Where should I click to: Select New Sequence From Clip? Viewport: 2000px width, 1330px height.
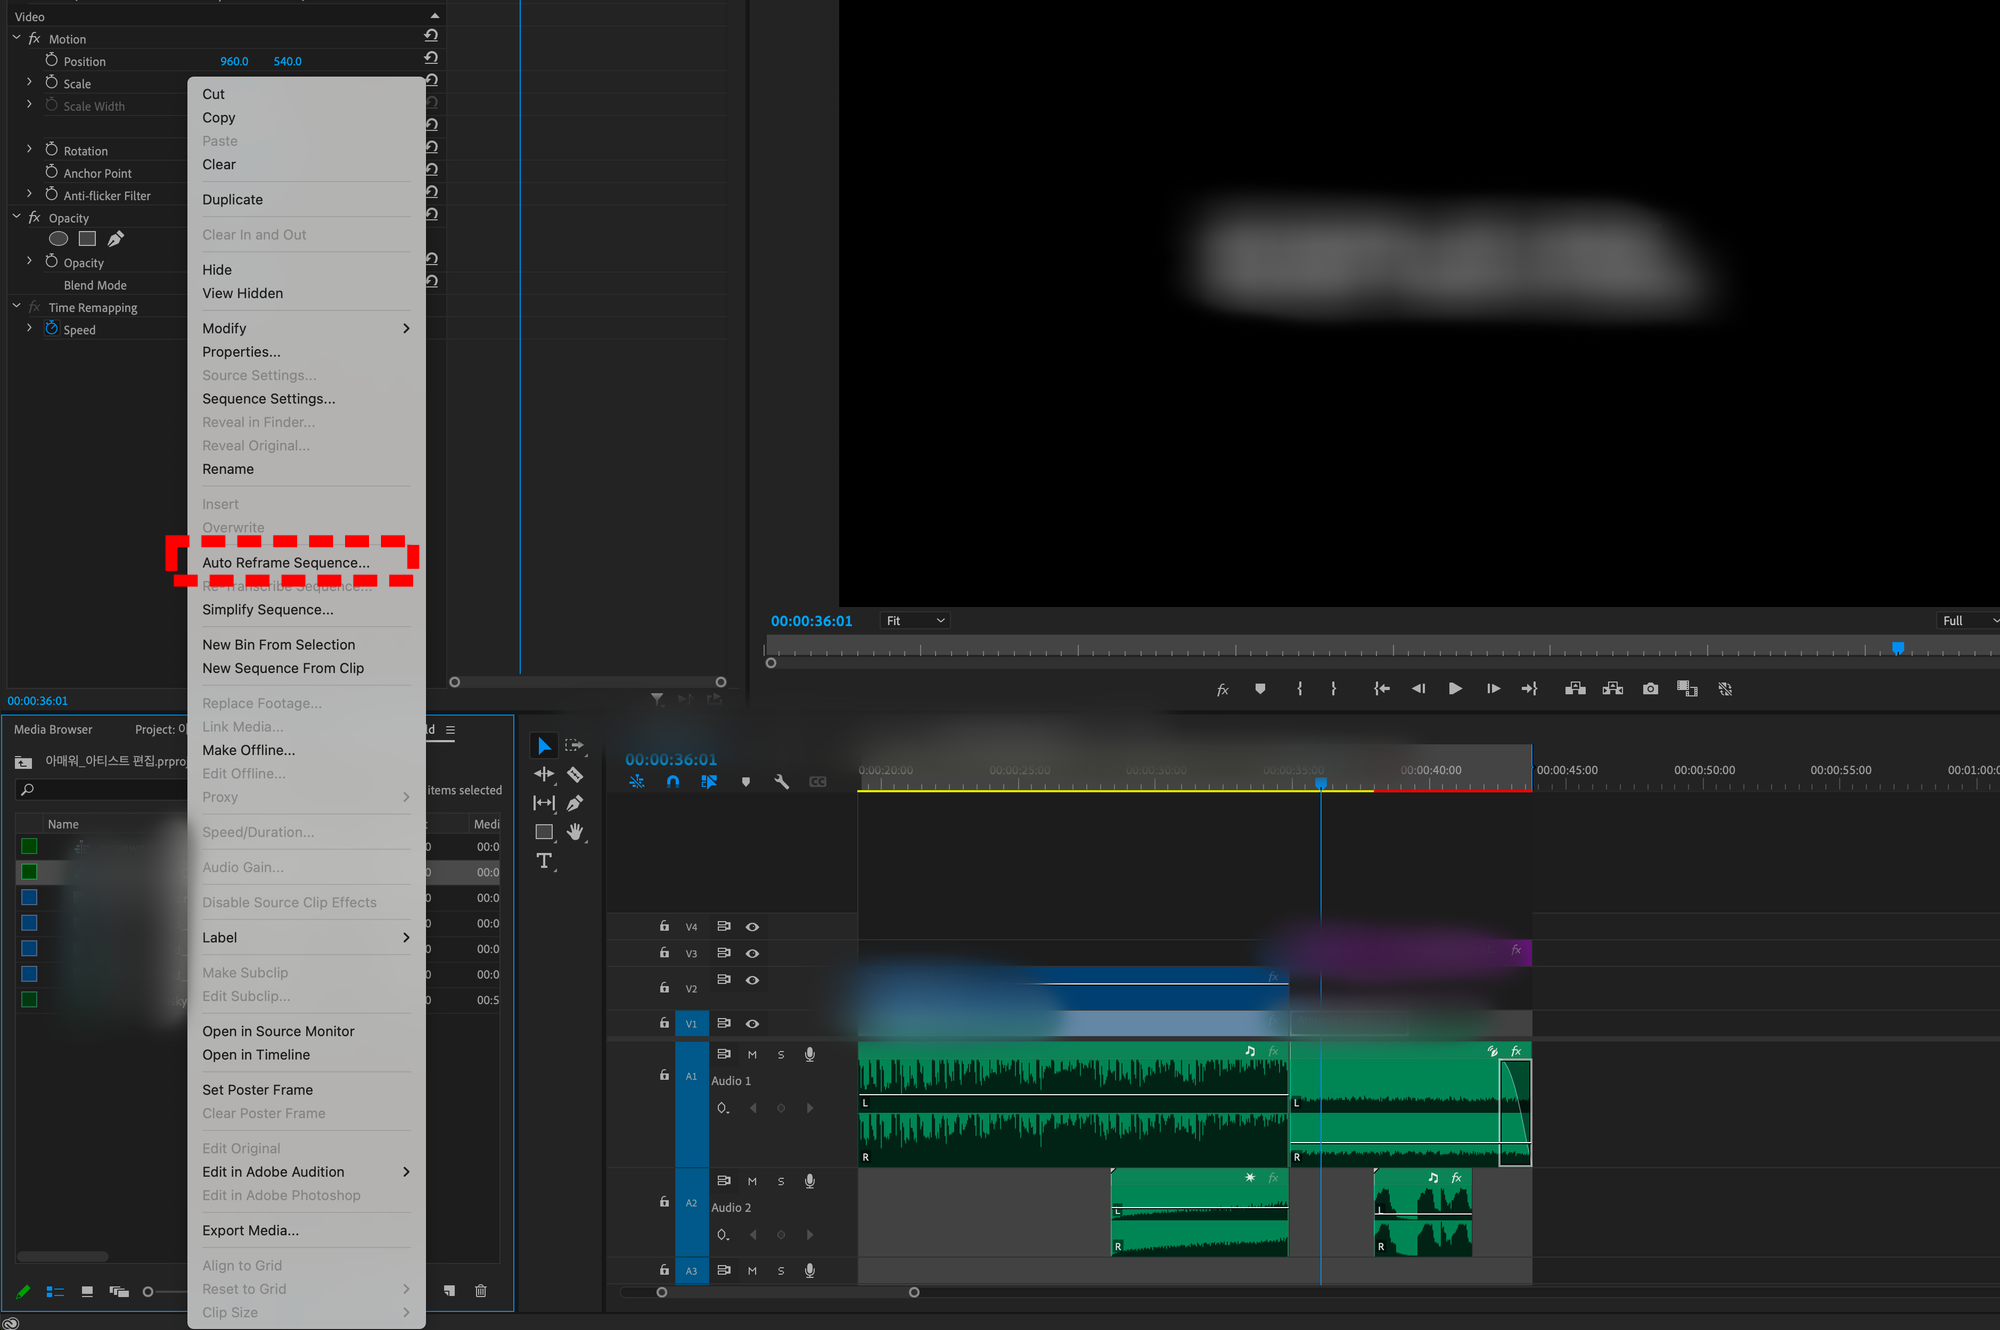pyautogui.click(x=283, y=668)
